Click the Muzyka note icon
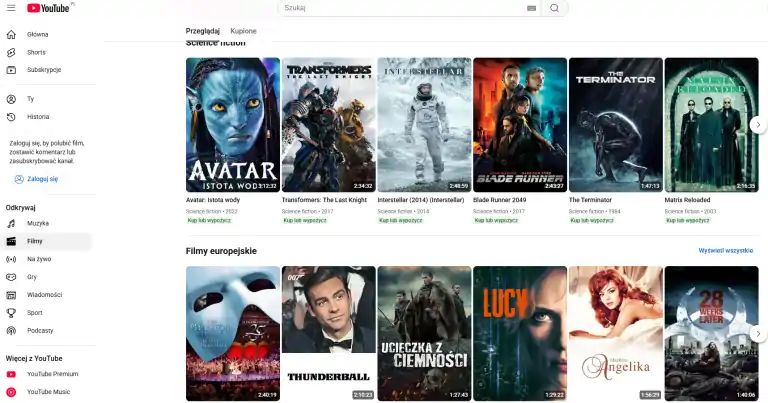Viewport: 768px width, 403px height. [x=11, y=223]
